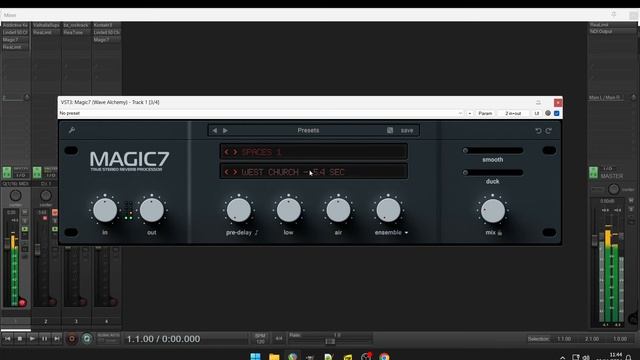640x360 pixels.
Task: Open Kontakt in track 4 FX list
Action: point(107,25)
